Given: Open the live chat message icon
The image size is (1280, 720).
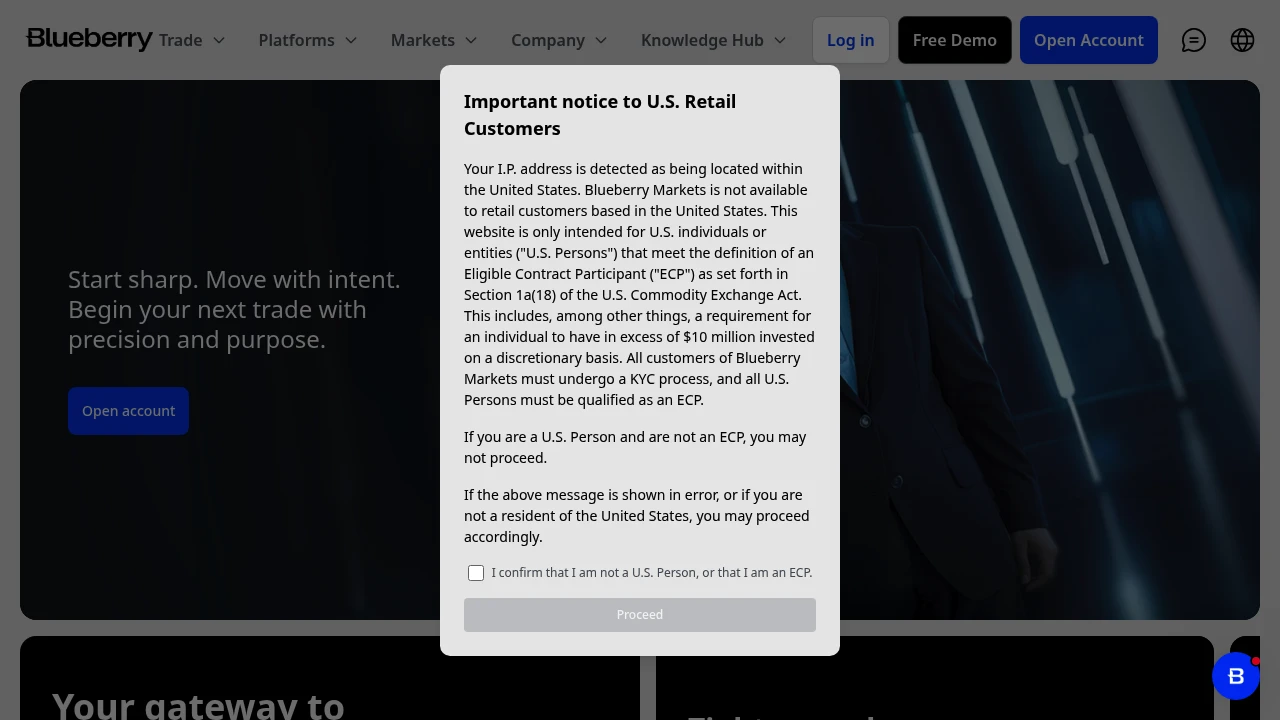Looking at the screenshot, I should click(x=1194, y=40).
